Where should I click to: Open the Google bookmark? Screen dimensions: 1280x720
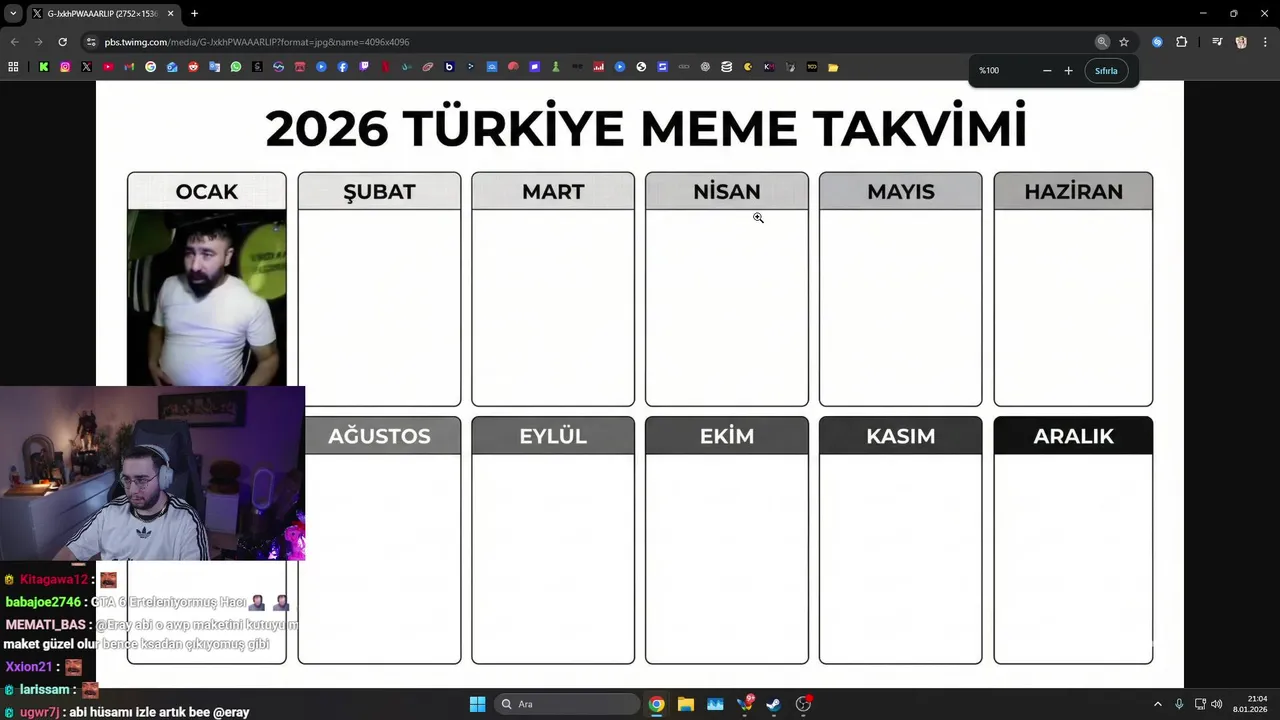(x=151, y=67)
